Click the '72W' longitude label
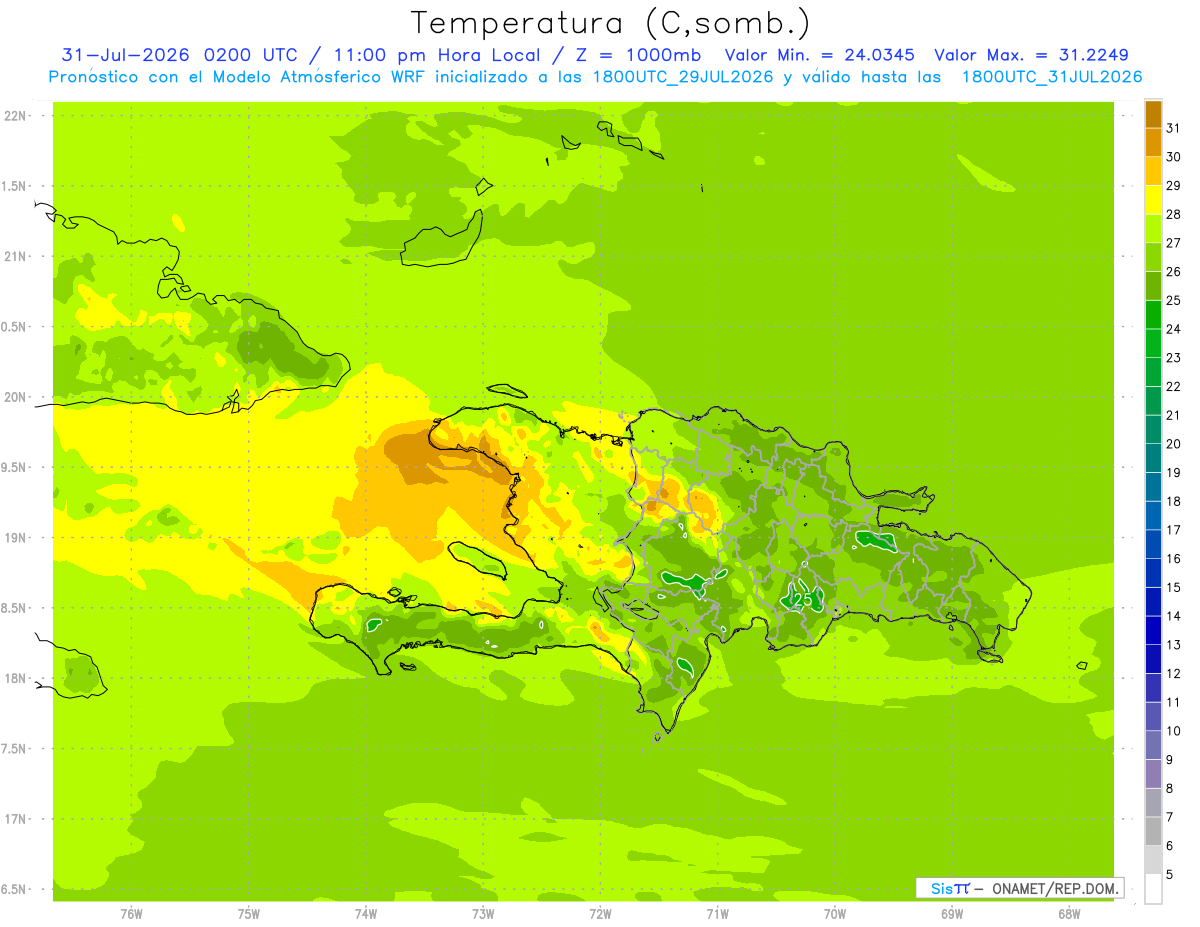1200x927 pixels. [600, 914]
